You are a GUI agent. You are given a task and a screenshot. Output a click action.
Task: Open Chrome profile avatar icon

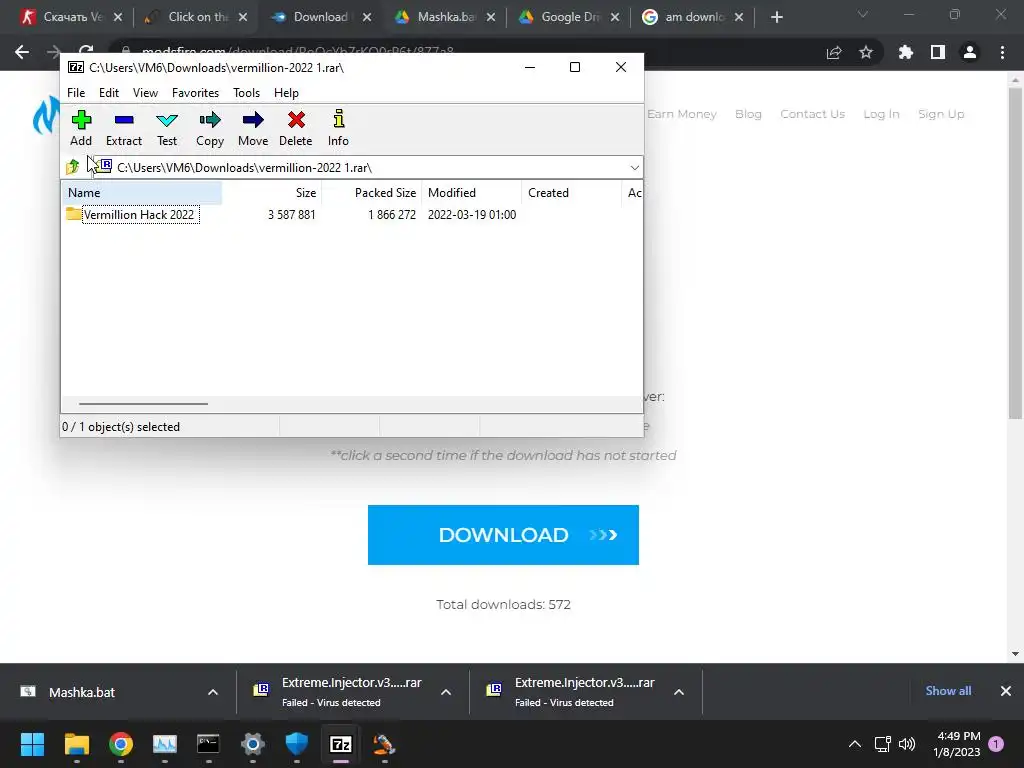pos(970,52)
